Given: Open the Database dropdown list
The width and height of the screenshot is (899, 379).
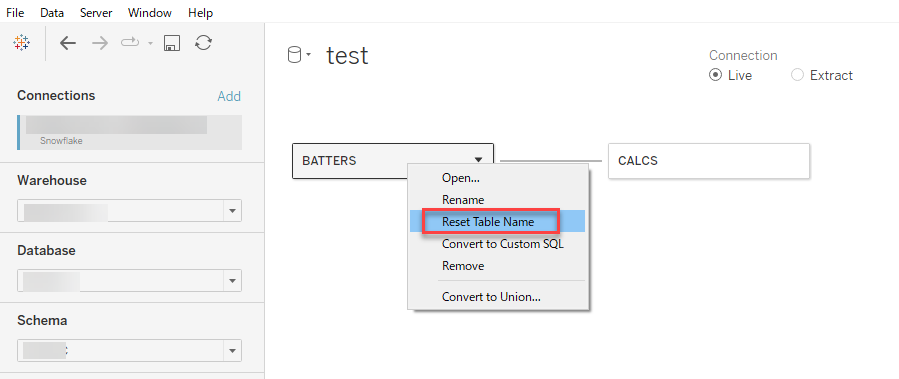Looking at the screenshot, I should (232, 281).
